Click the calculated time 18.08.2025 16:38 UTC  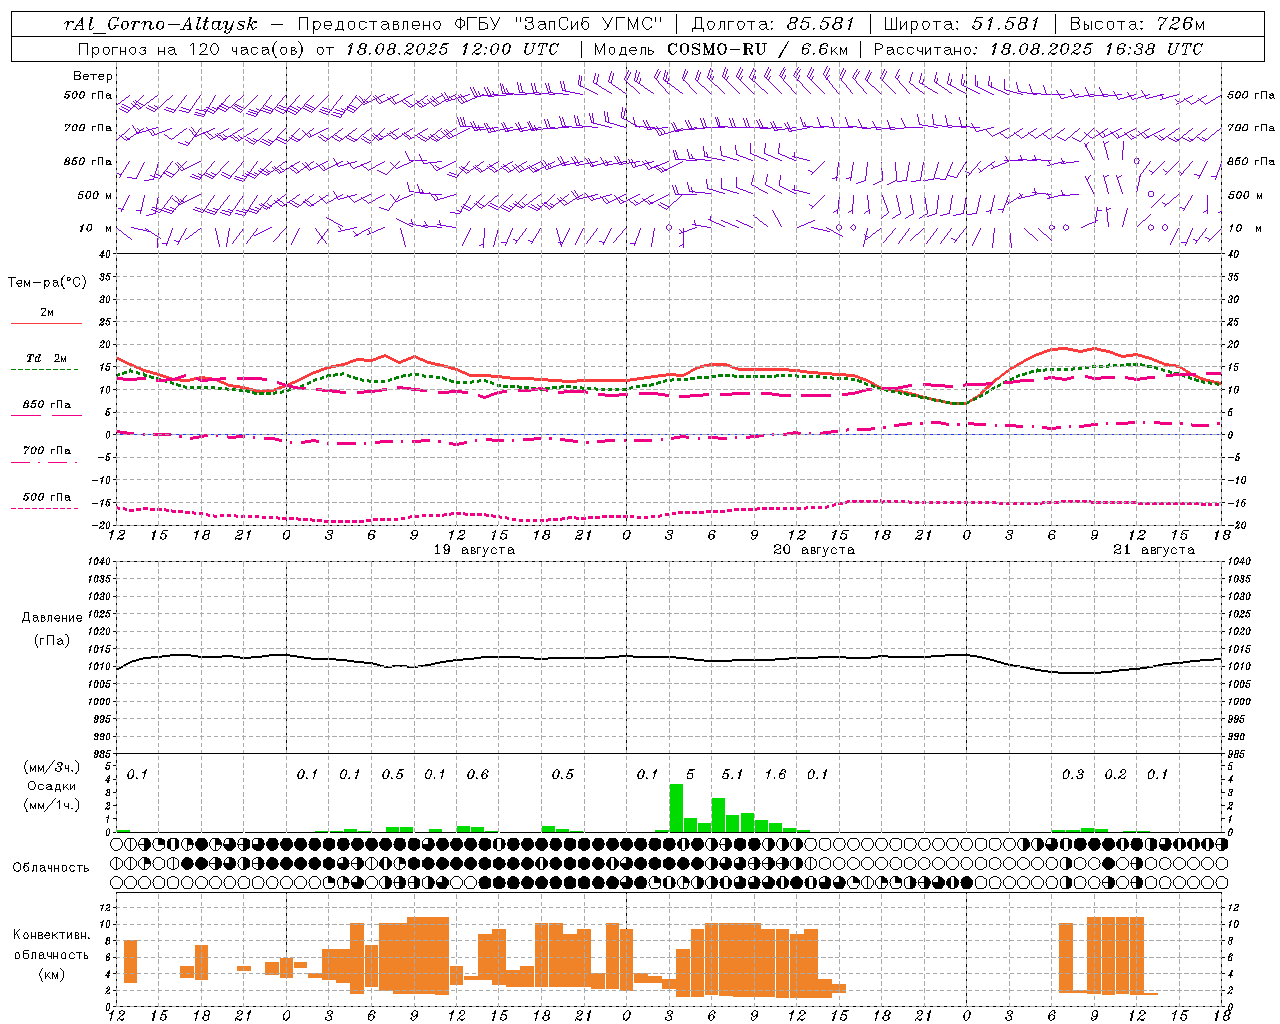pos(1096,48)
